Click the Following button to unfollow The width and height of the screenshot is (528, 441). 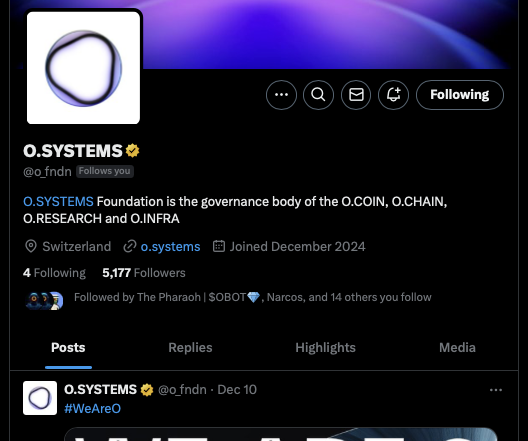click(460, 95)
